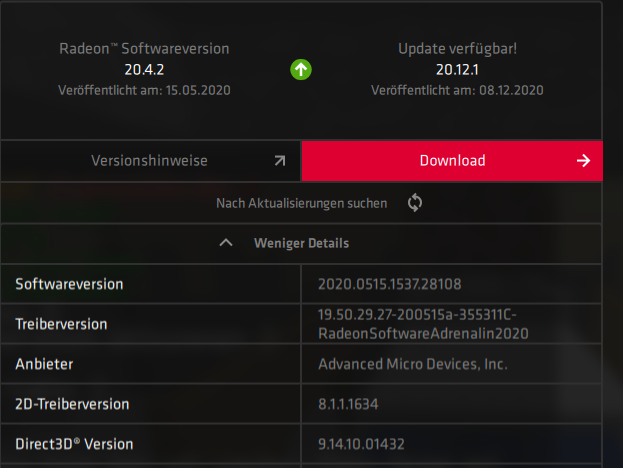The width and height of the screenshot is (623, 468).
Task: Click the Radeon Softwareversion heading
Action: (x=144, y=49)
